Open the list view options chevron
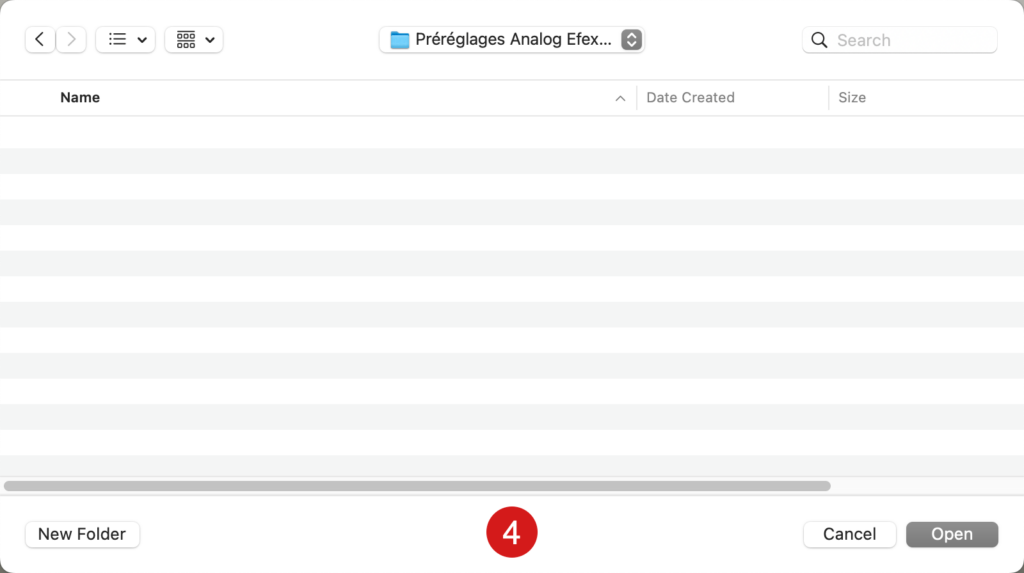The image size is (1024, 573). tap(142, 41)
